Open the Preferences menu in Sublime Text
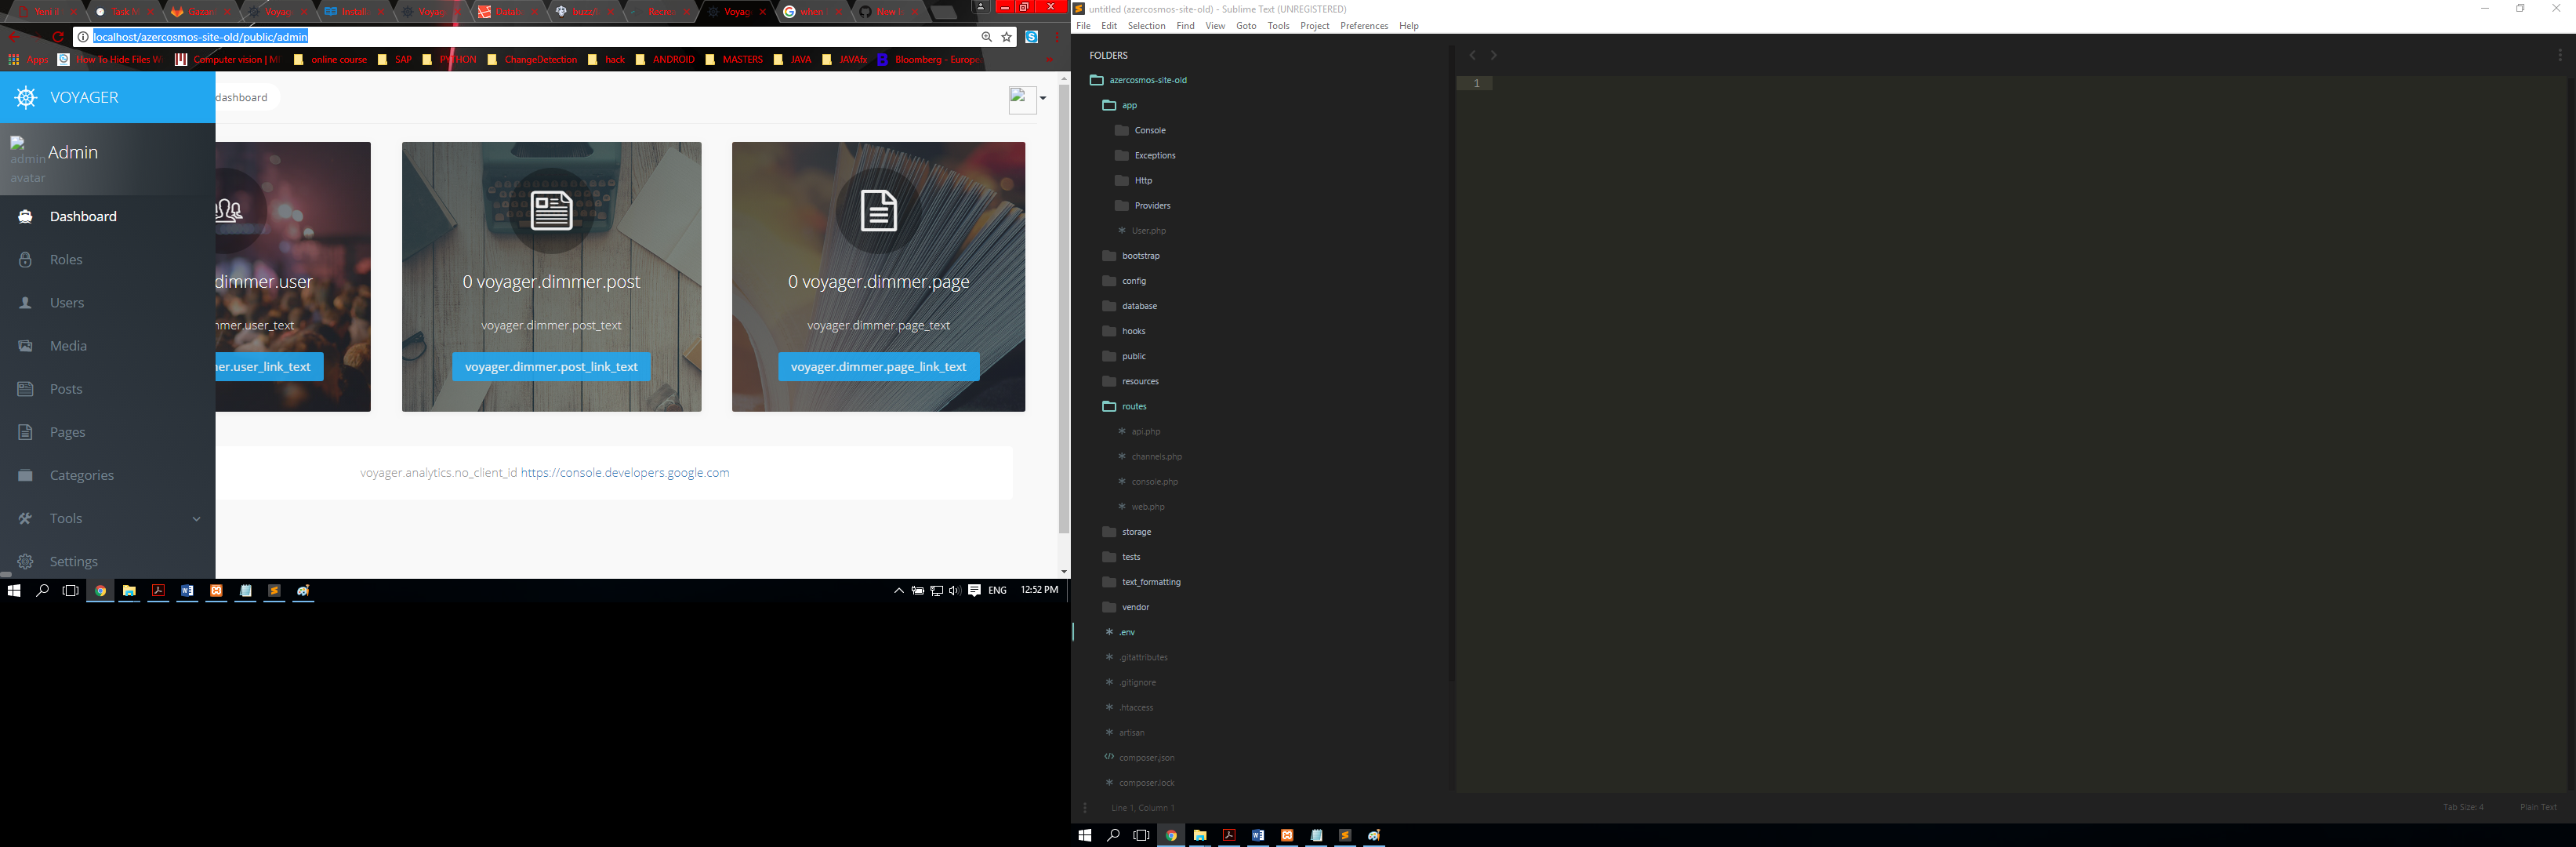 tap(1363, 26)
